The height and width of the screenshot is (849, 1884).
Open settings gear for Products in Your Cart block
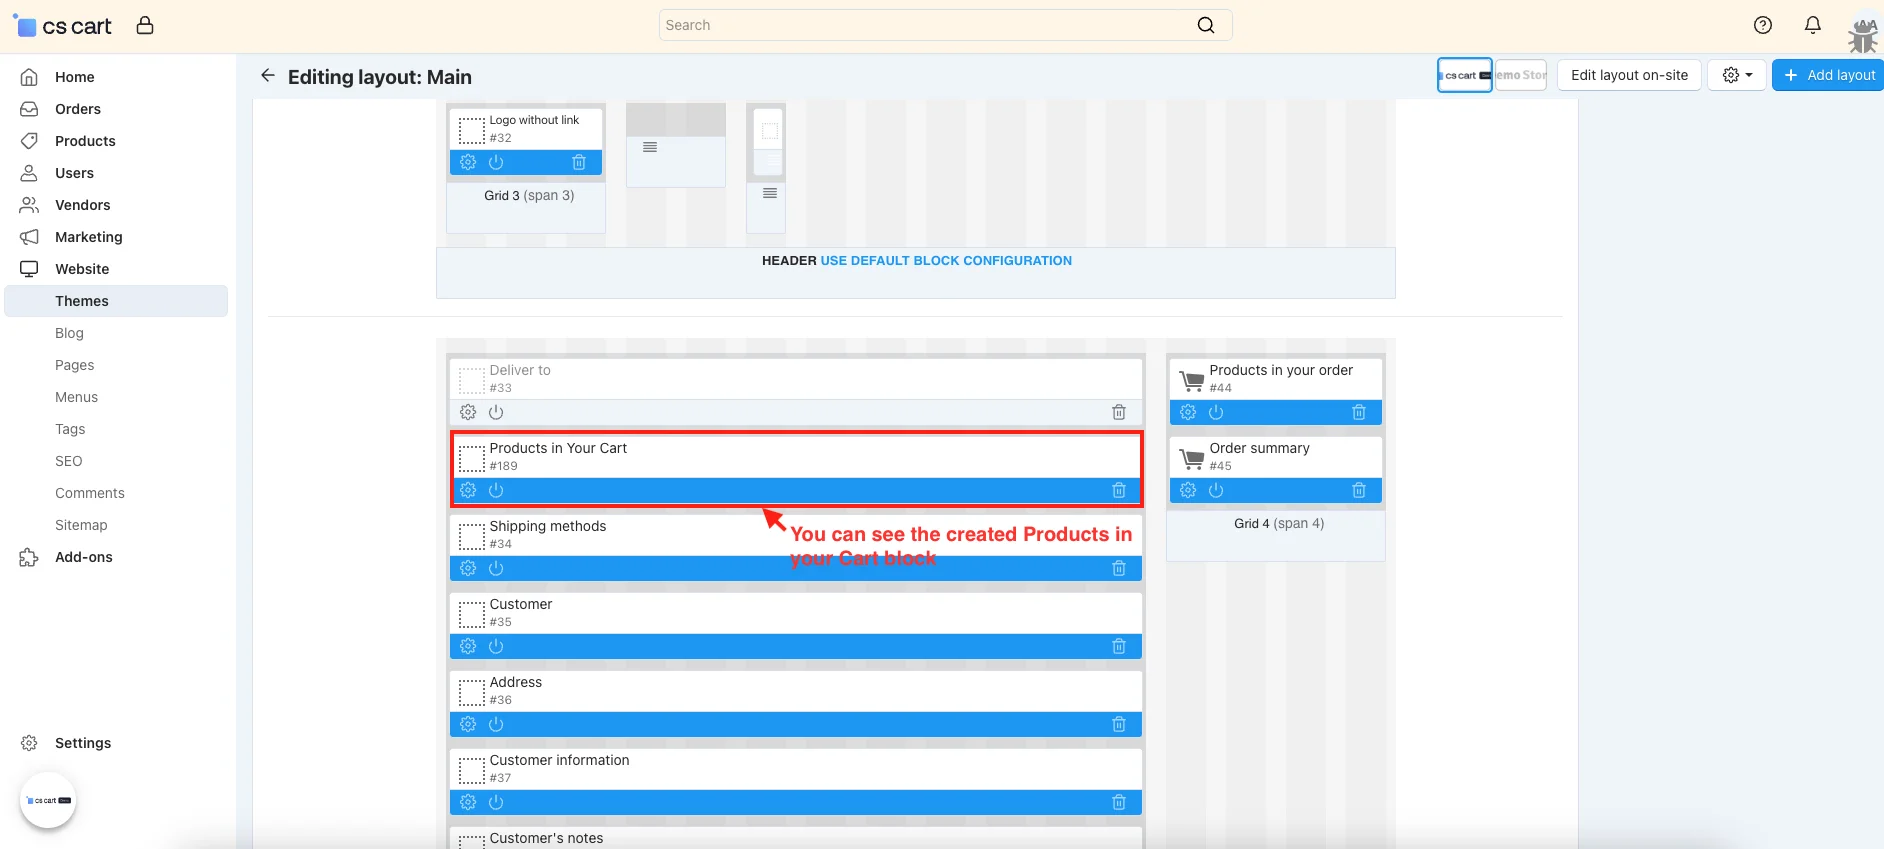pos(468,490)
